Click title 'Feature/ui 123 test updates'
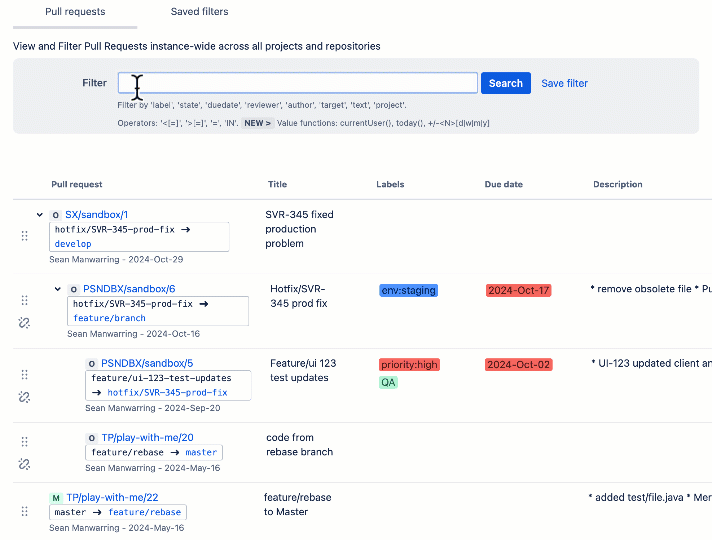 click(303, 371)
